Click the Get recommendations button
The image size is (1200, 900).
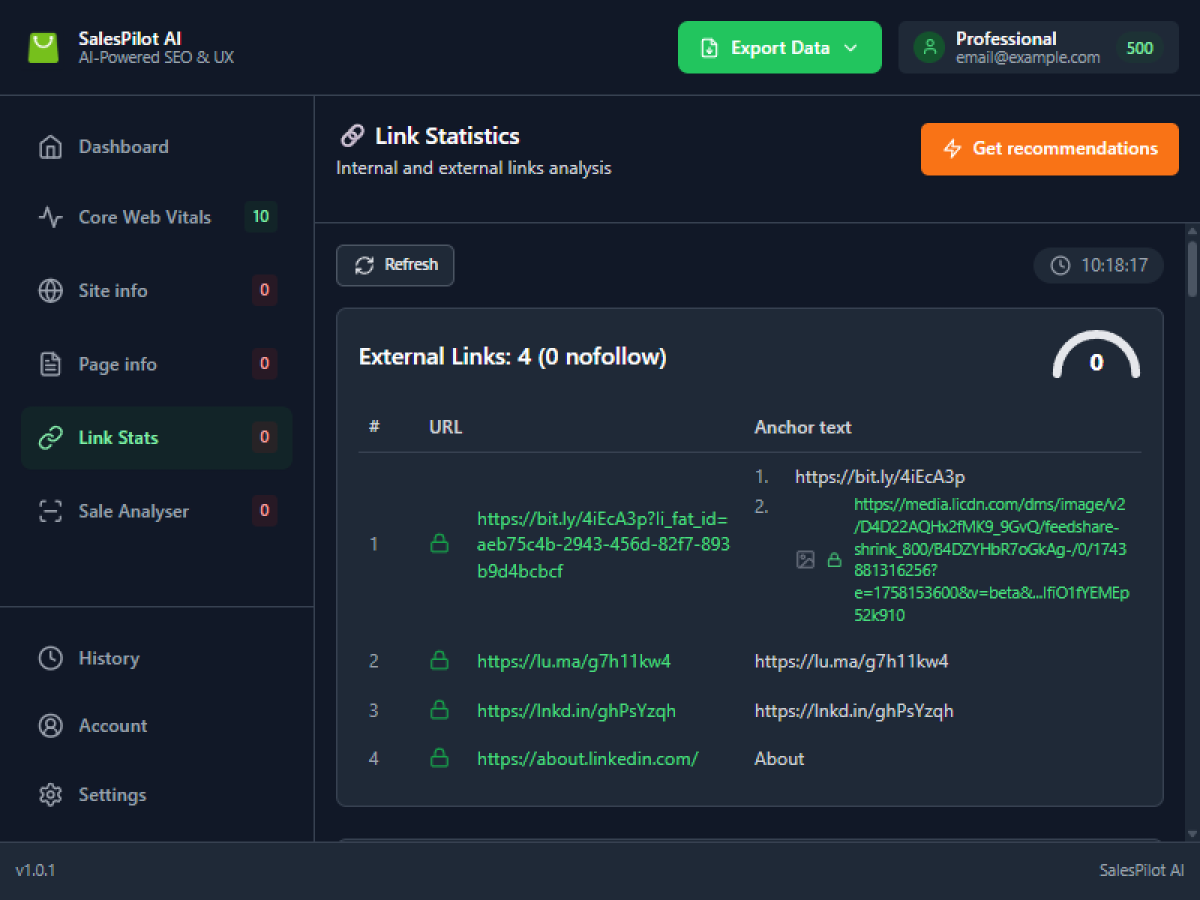pos(1049,149)
